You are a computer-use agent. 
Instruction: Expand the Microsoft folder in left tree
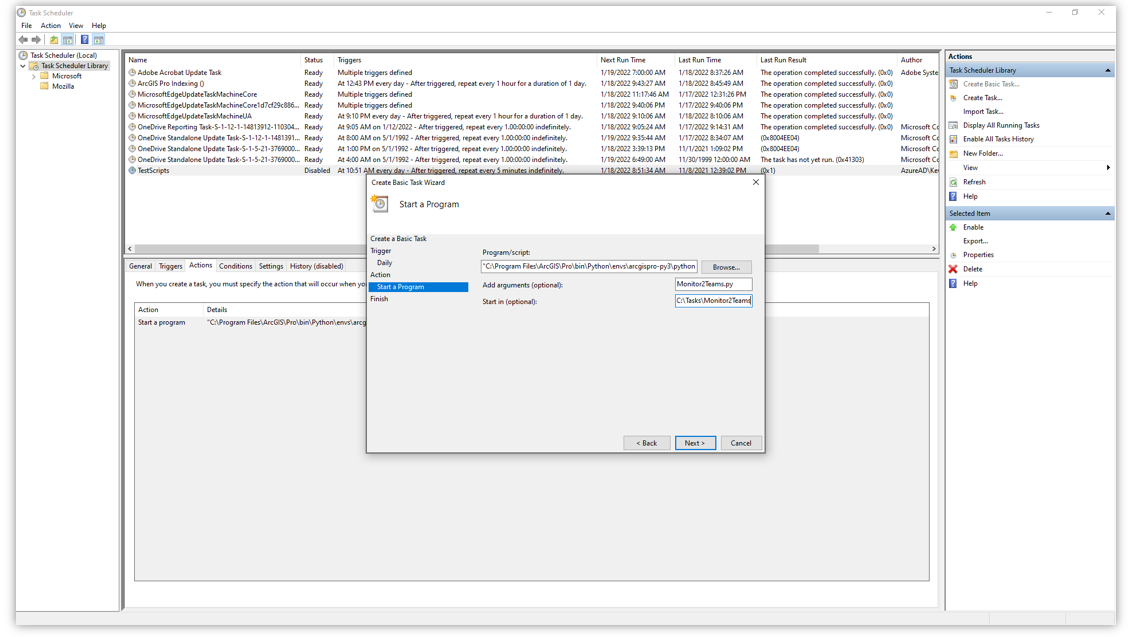[33, 75]
